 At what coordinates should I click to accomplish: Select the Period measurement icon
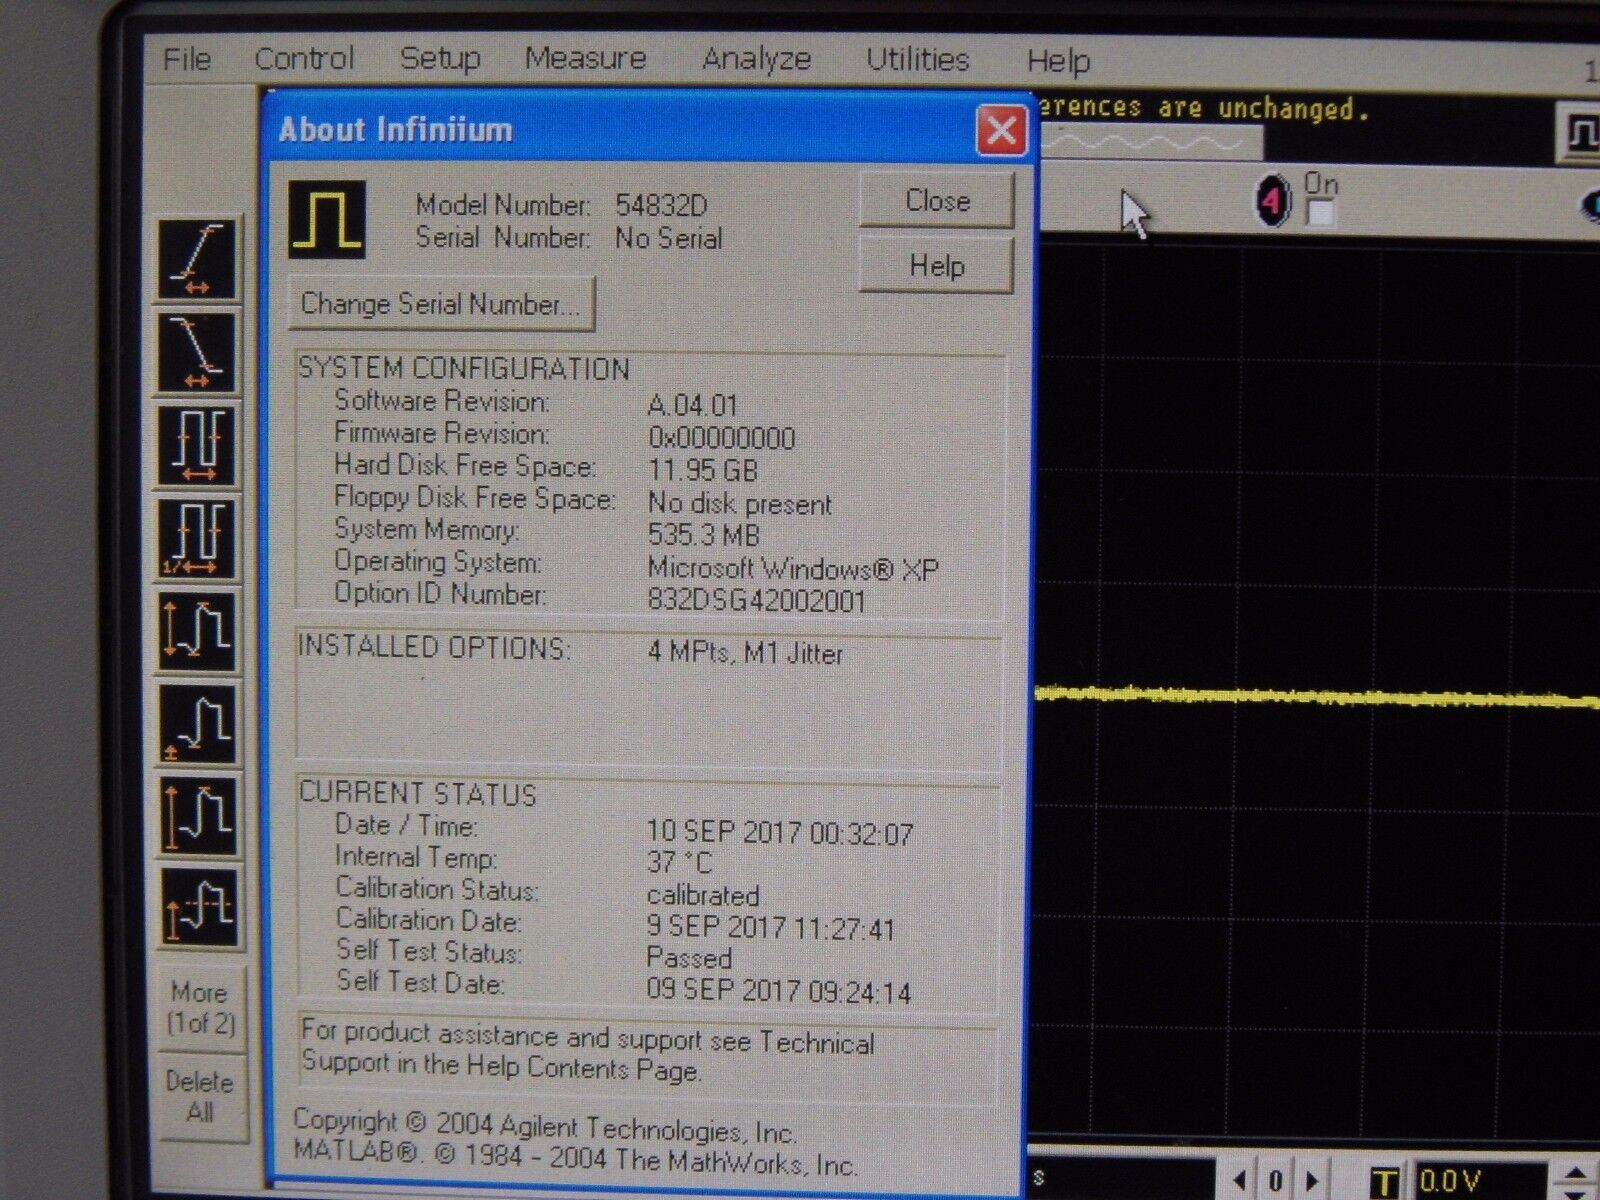(200, 443)
